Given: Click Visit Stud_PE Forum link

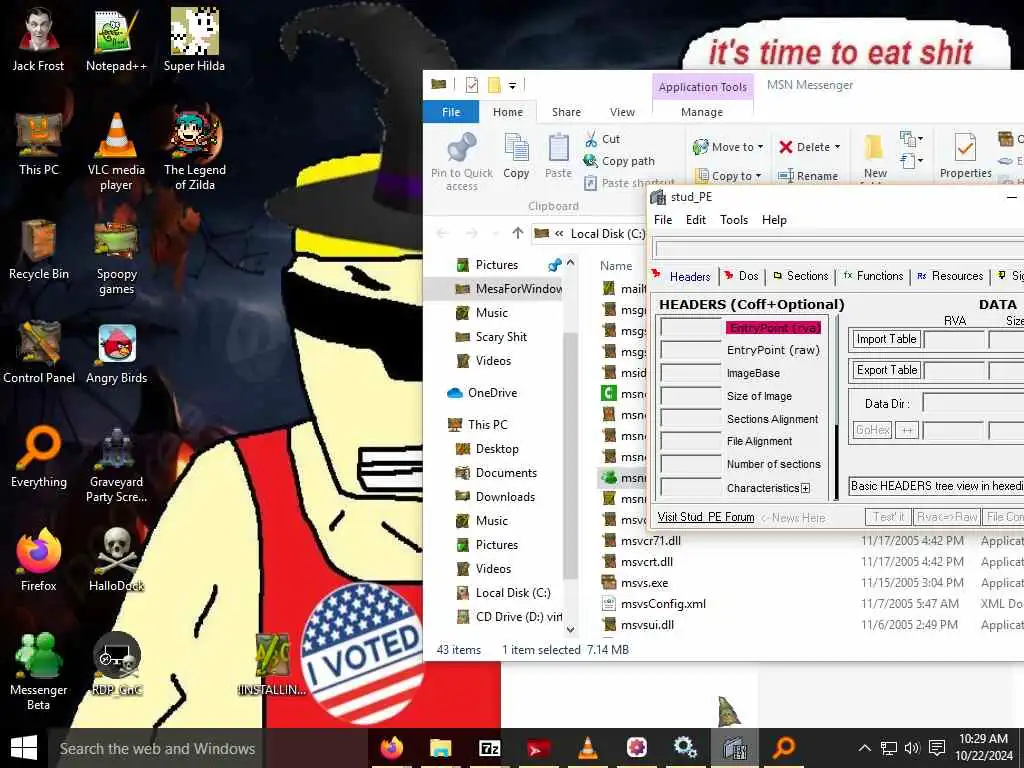Looking at the screenshot, I should click(705, 517).
